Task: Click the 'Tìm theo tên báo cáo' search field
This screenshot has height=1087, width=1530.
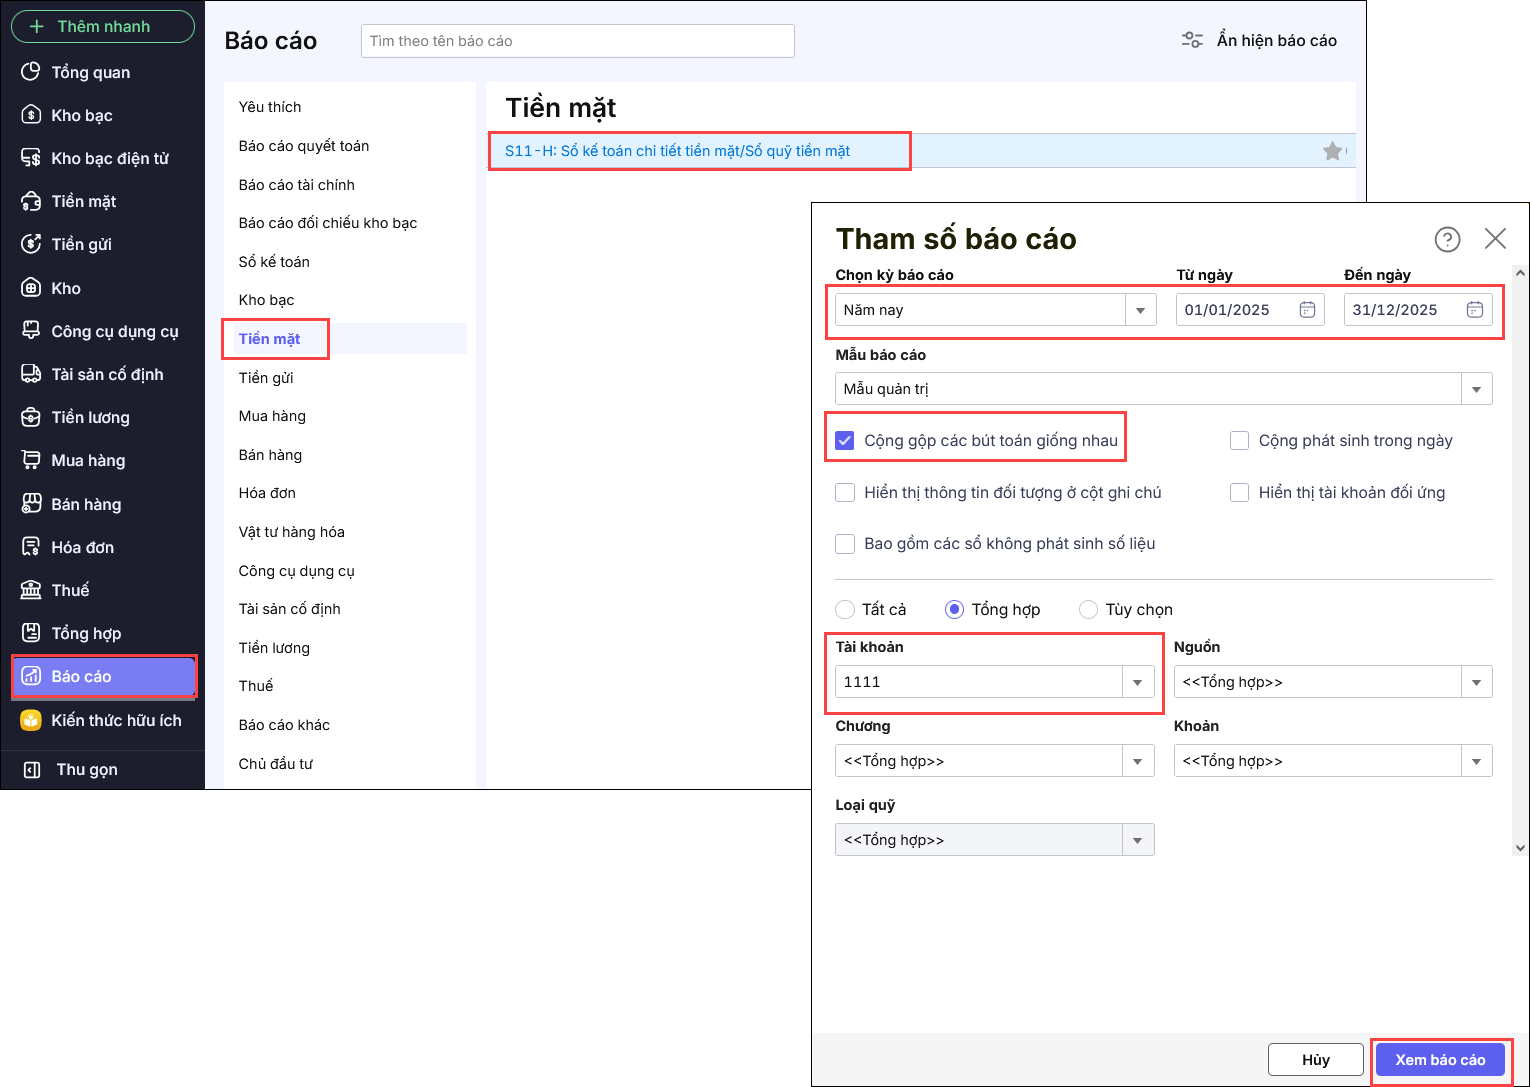Action: pyautogui.click(x=577, y=41)
